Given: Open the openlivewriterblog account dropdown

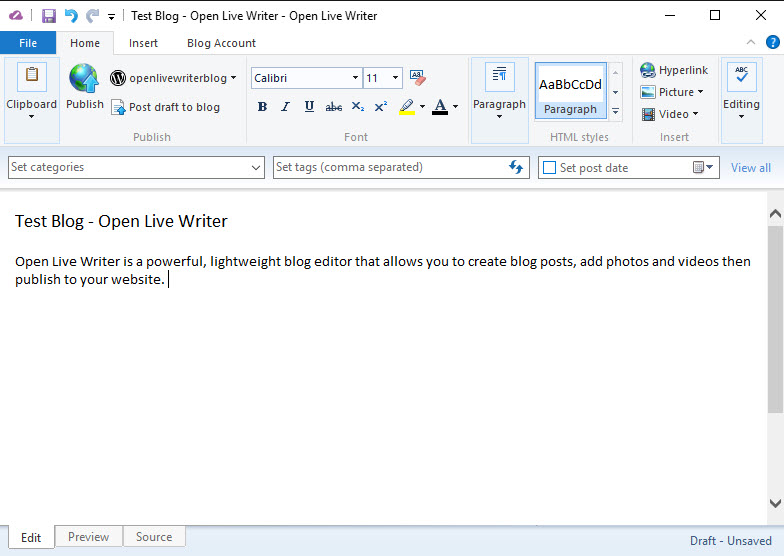Looking at the screenshot, I should 234,78.
